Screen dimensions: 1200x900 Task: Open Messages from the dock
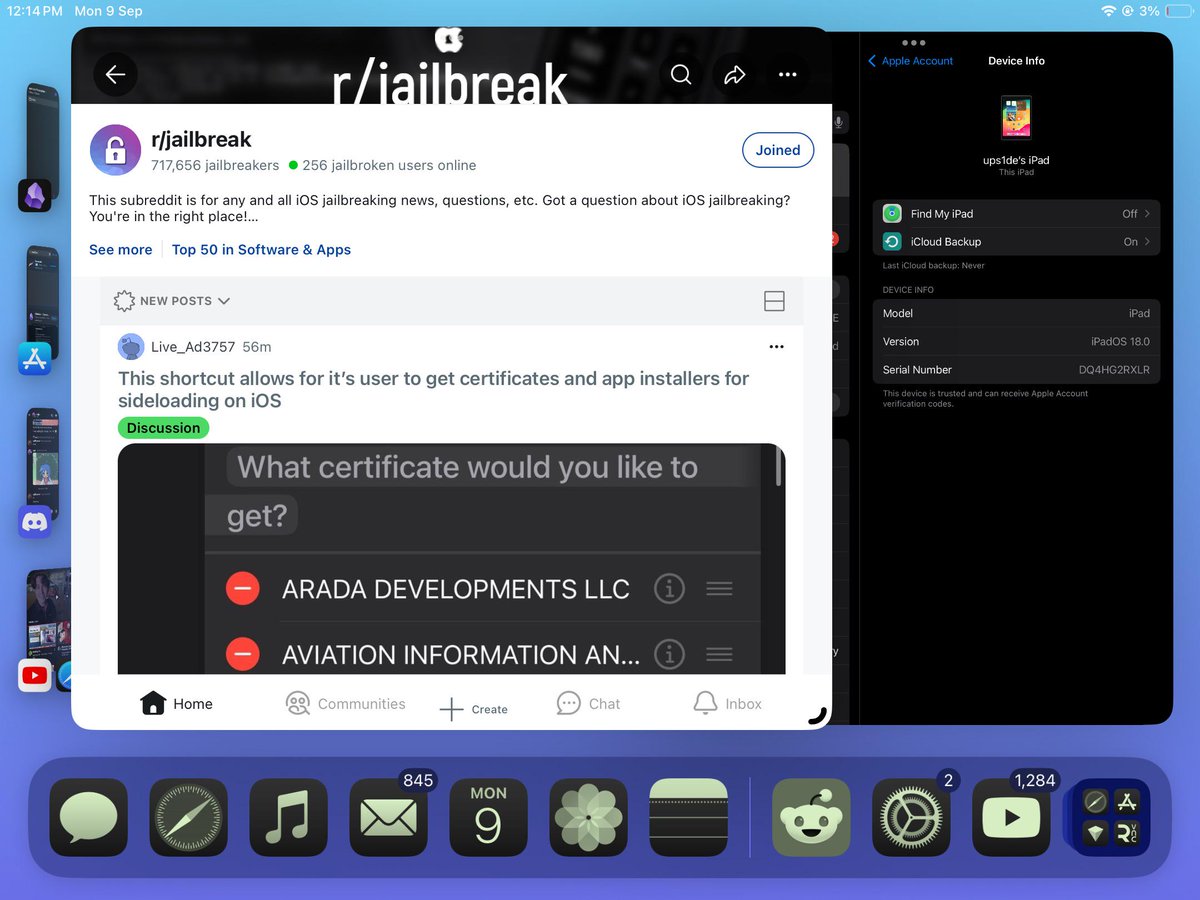[89, 817]
